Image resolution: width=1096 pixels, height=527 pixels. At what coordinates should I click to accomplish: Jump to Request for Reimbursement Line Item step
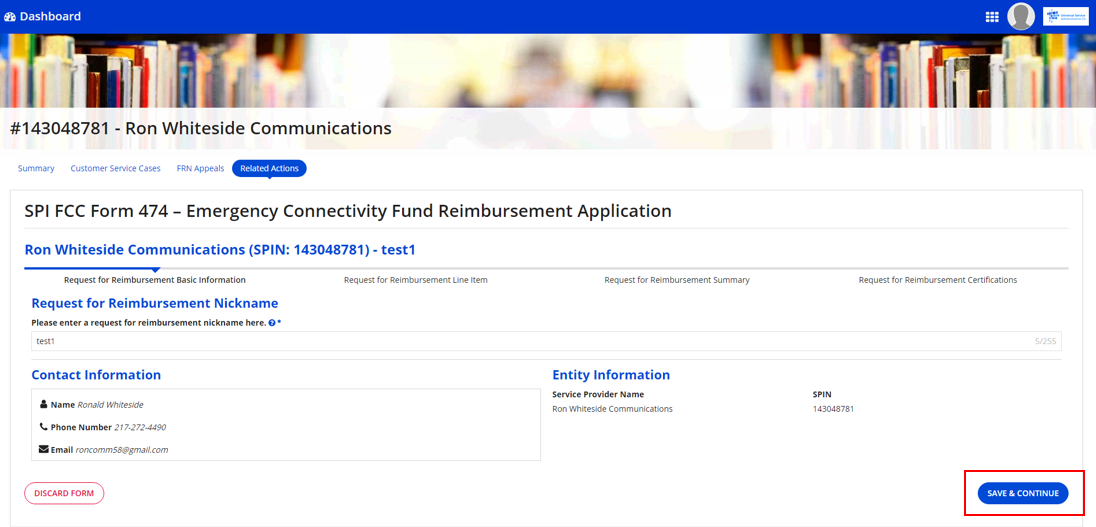pyautogui.click(x=416, y=280)
